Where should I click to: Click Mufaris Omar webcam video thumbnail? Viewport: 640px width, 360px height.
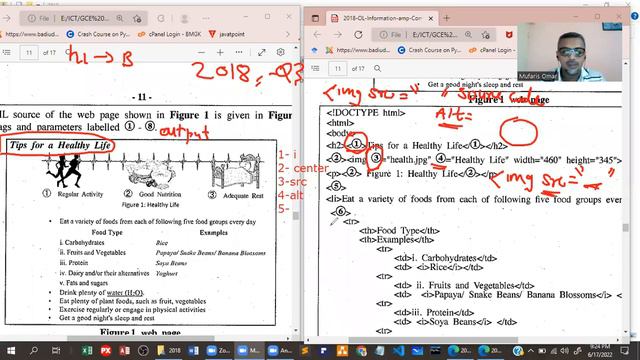pos(569,52)
